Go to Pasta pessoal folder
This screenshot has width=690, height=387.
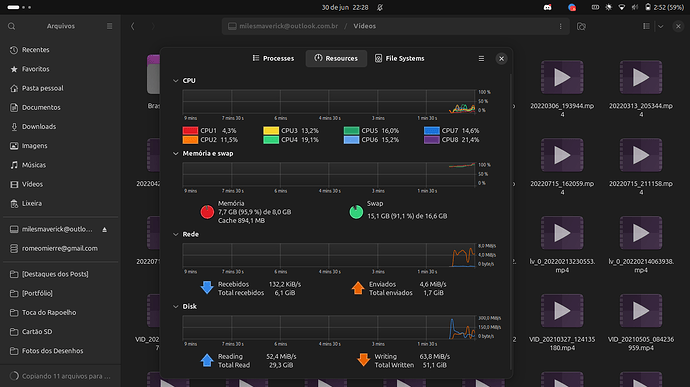(60, 88)
